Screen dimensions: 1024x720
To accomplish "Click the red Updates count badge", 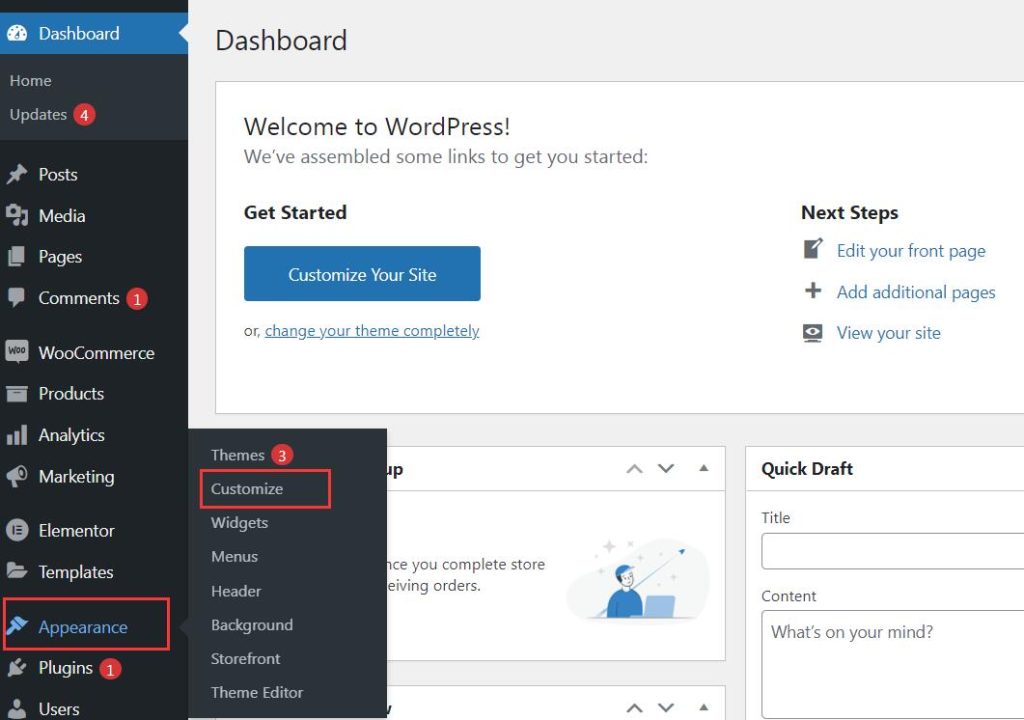I will point(84,115).
